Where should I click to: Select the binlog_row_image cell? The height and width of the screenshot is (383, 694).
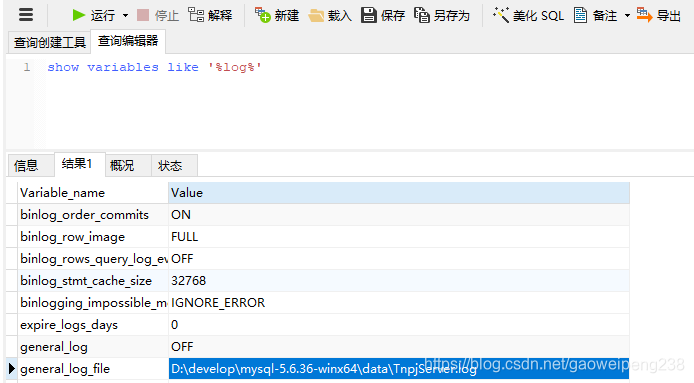[x=93, y=237]
